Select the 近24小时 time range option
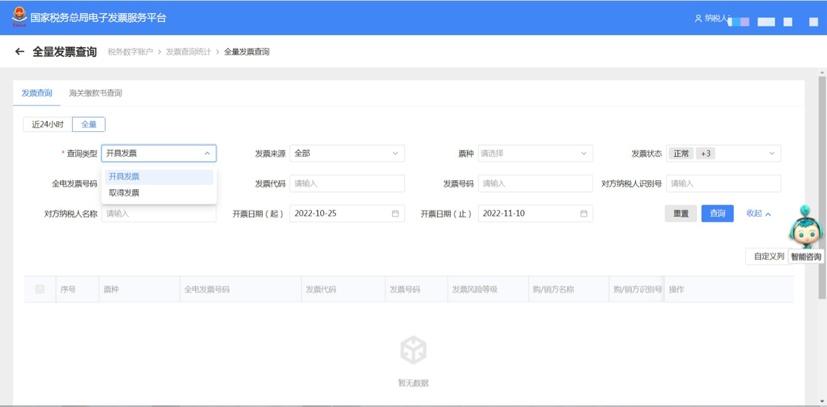827x407 pixels. coord(47,124)
